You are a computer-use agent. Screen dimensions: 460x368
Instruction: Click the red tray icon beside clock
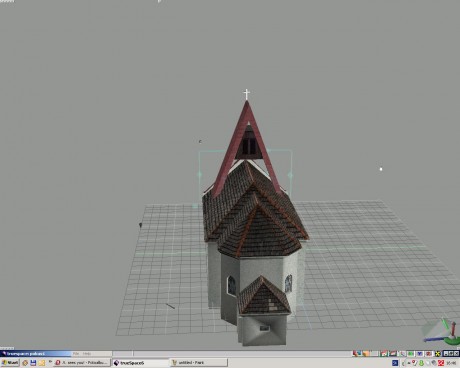(441, 363)
